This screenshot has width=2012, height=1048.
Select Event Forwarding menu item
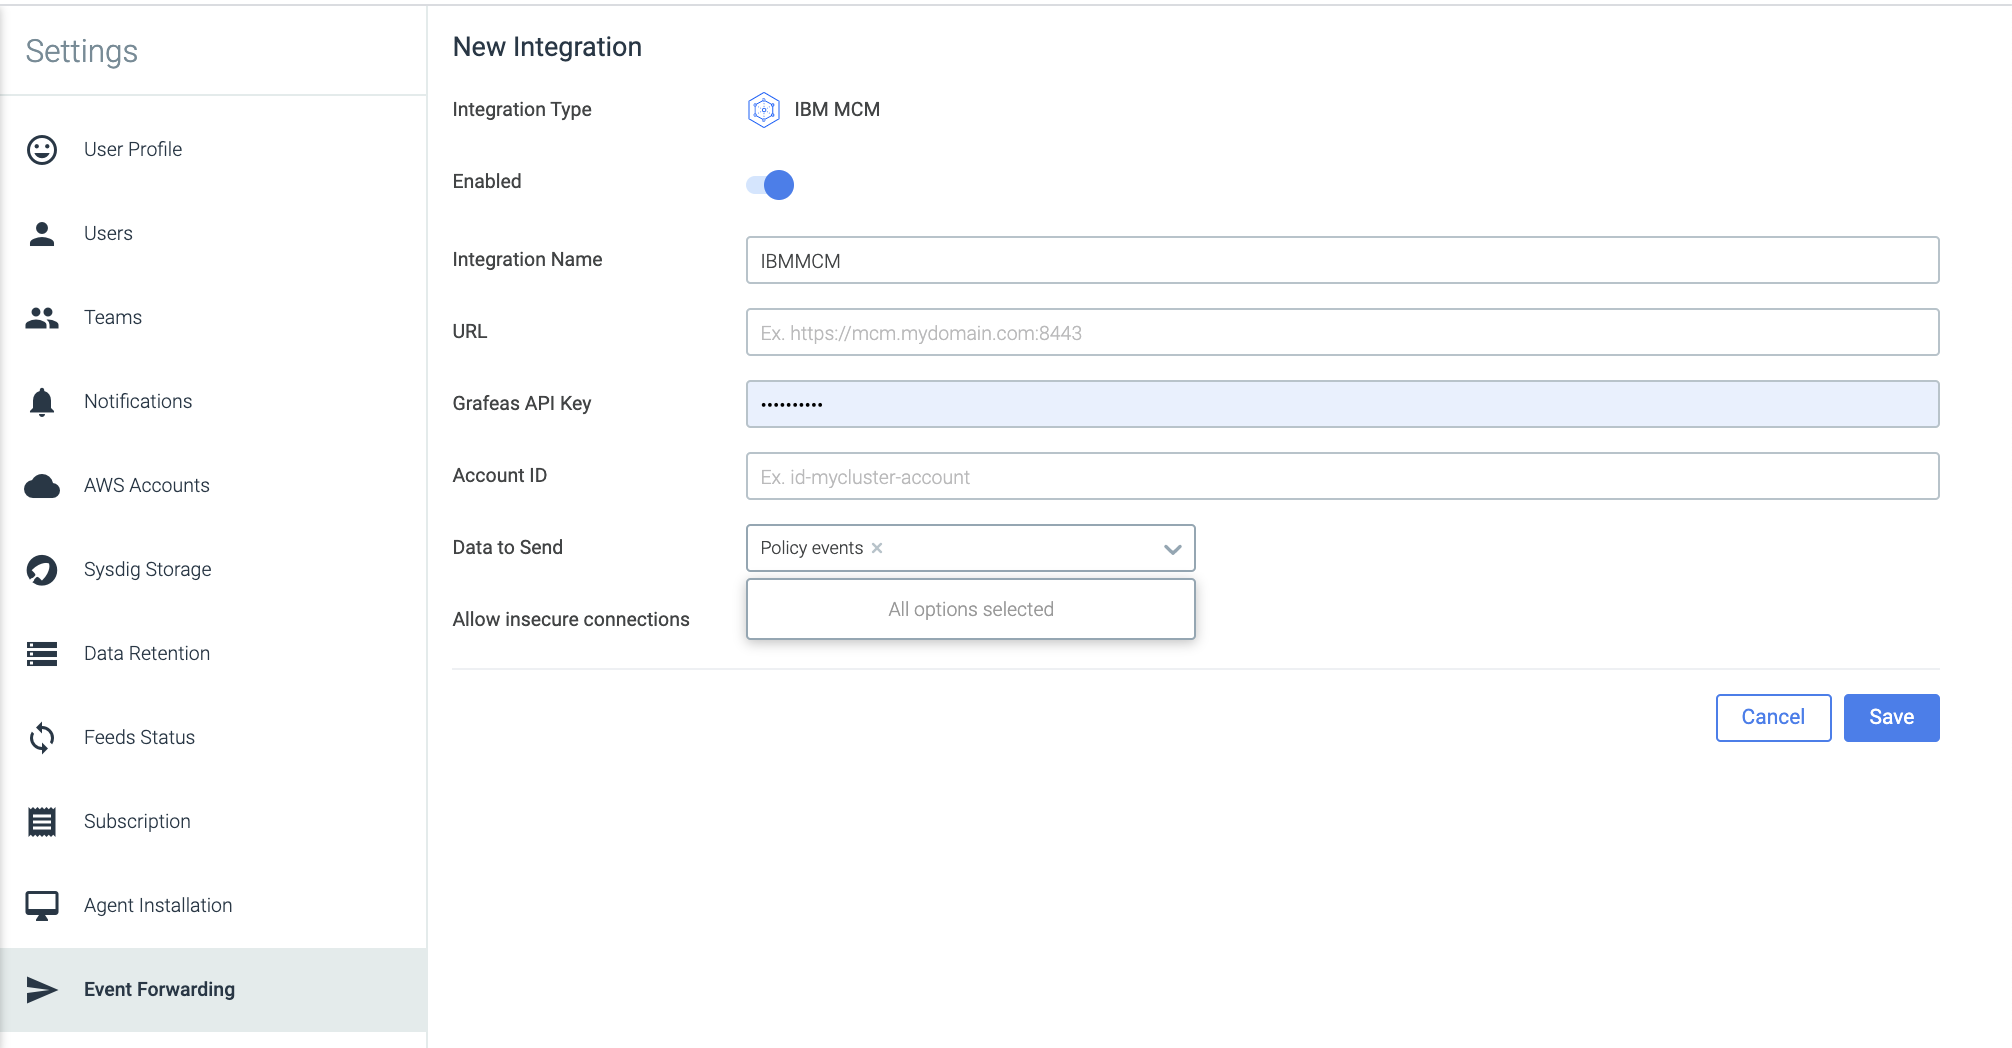(x=214, y=990)
